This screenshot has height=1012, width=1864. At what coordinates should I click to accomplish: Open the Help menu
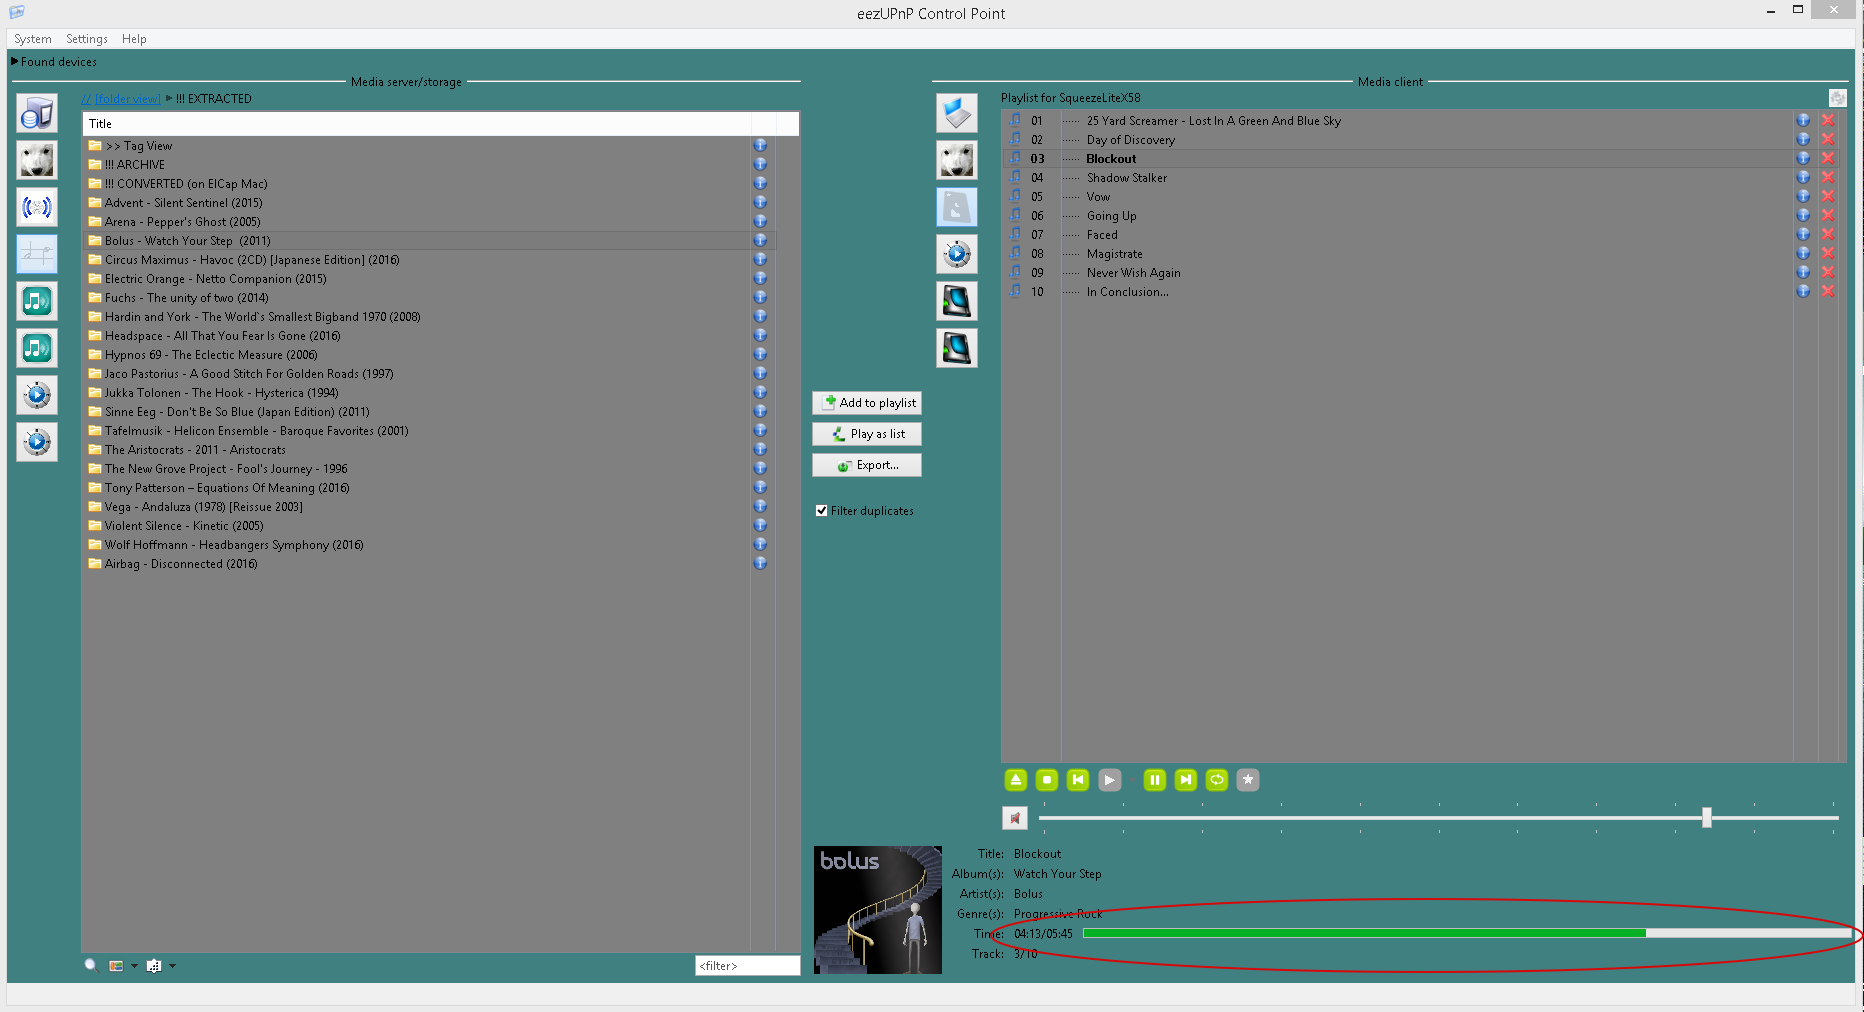[x=134, y=39]
